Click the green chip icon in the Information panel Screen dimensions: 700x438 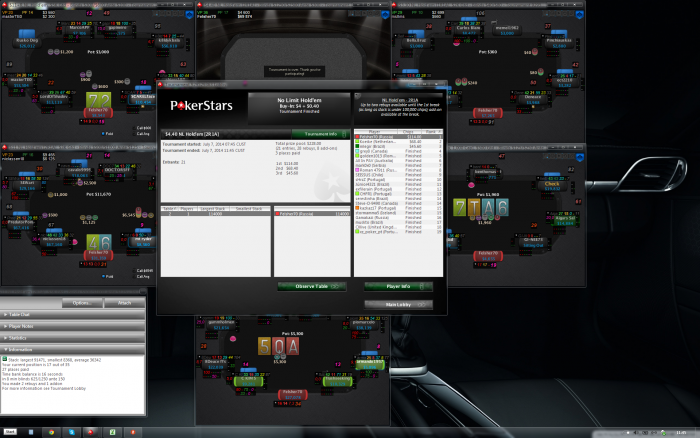pyautogui.click(x=4, y=359)
